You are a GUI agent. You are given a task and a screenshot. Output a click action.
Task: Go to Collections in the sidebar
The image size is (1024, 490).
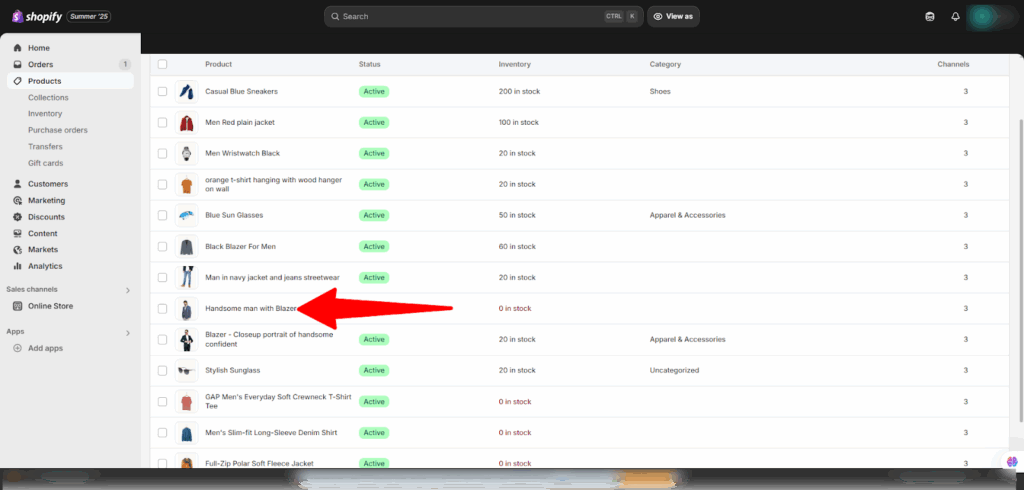coord(48,97)
